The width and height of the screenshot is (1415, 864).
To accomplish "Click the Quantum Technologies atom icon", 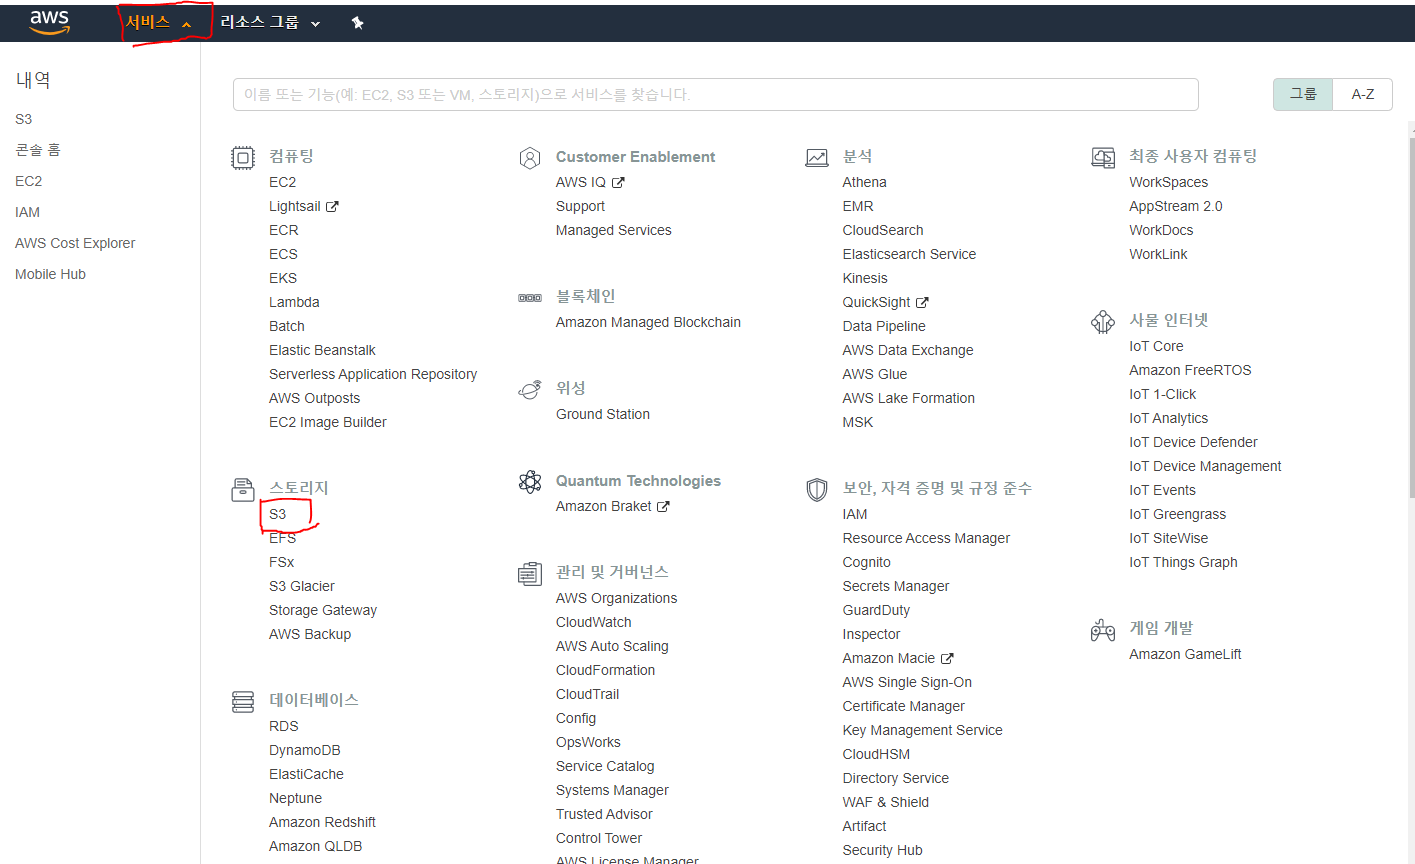I will [x=530, y=481].
